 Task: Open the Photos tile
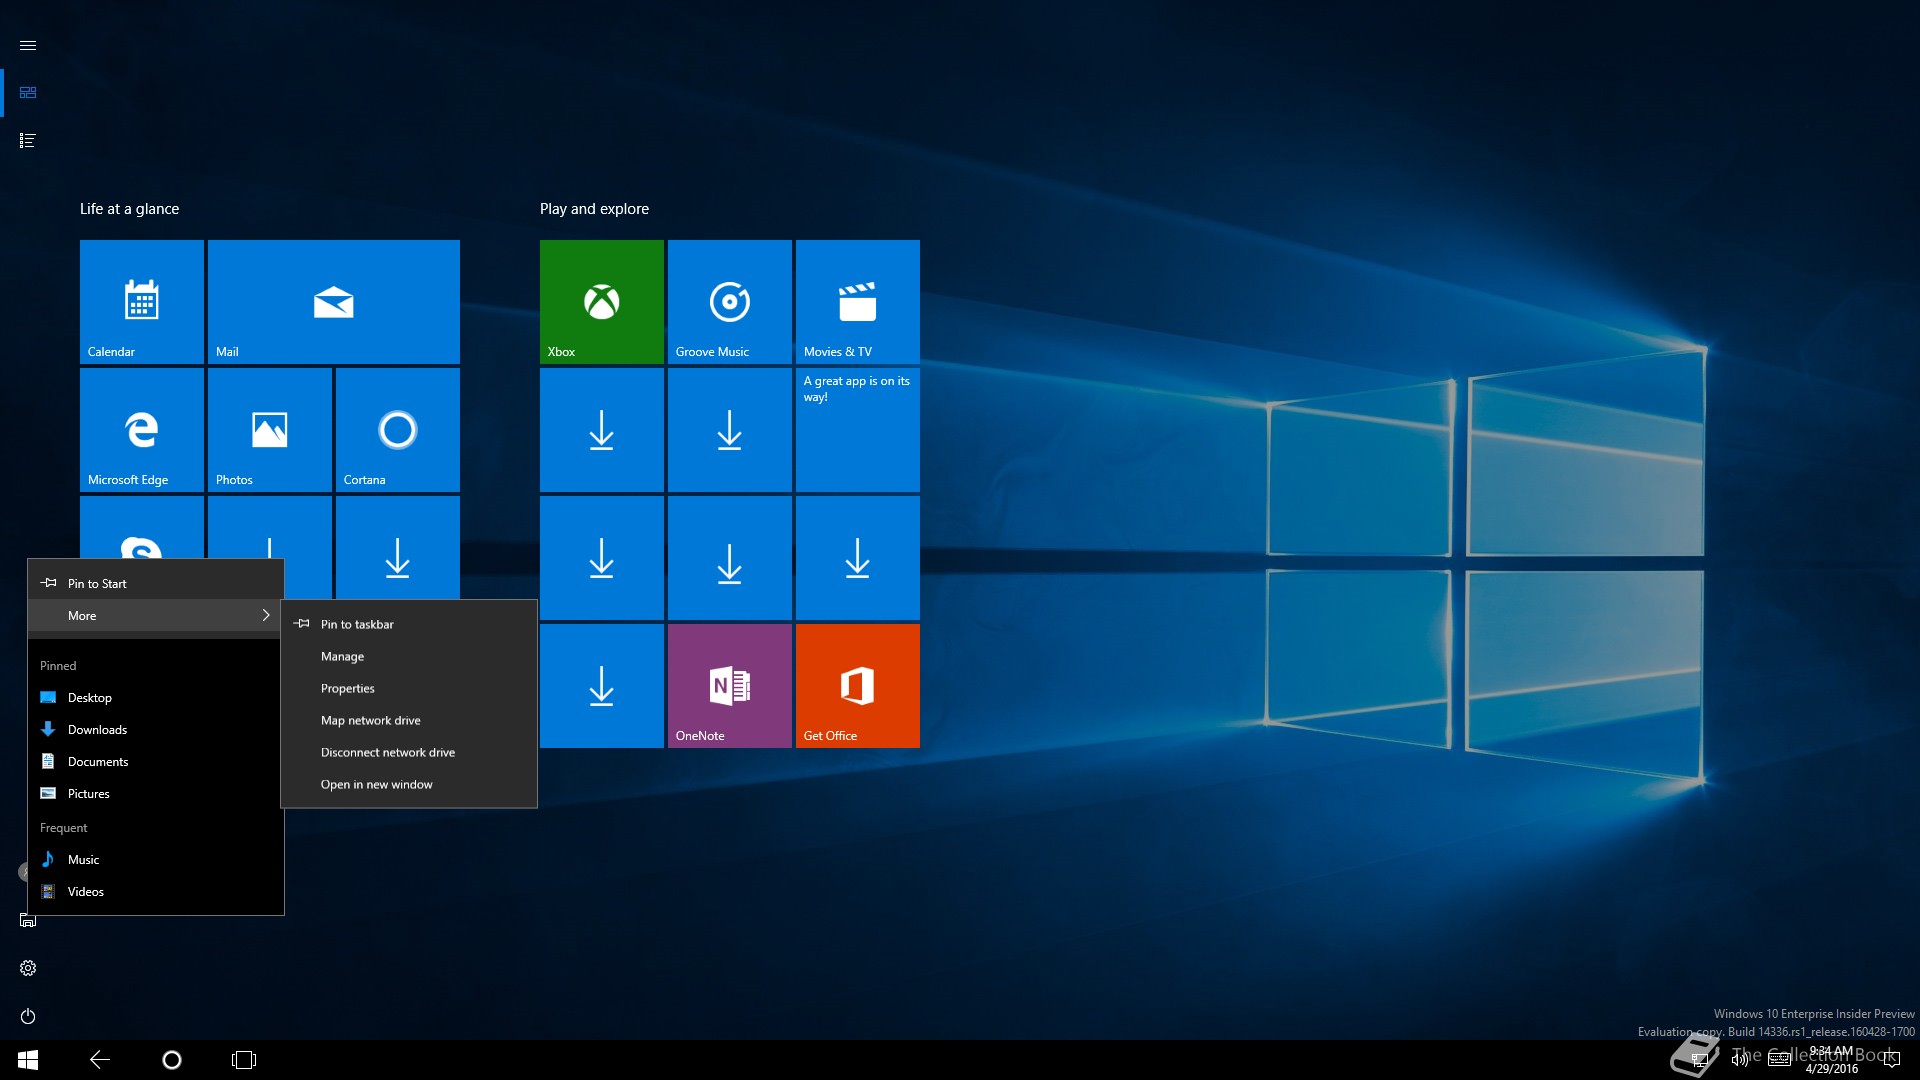[270, 430]
